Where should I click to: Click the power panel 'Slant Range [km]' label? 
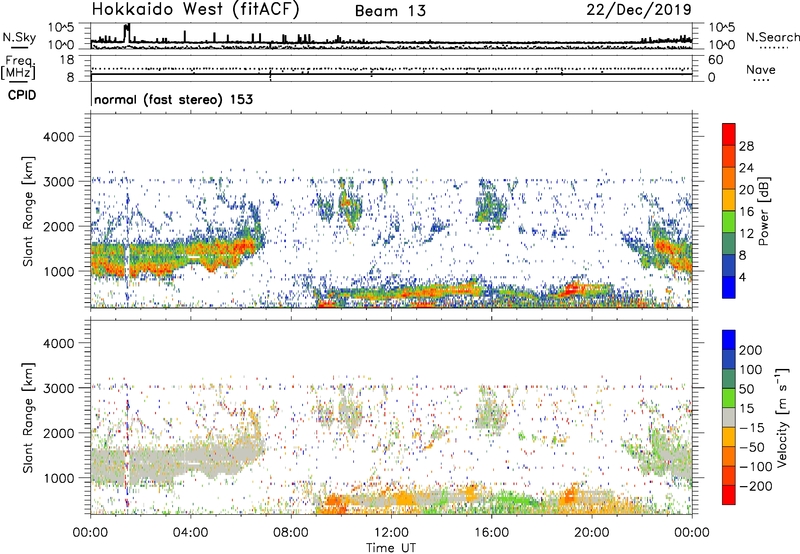tap(28, 211)
